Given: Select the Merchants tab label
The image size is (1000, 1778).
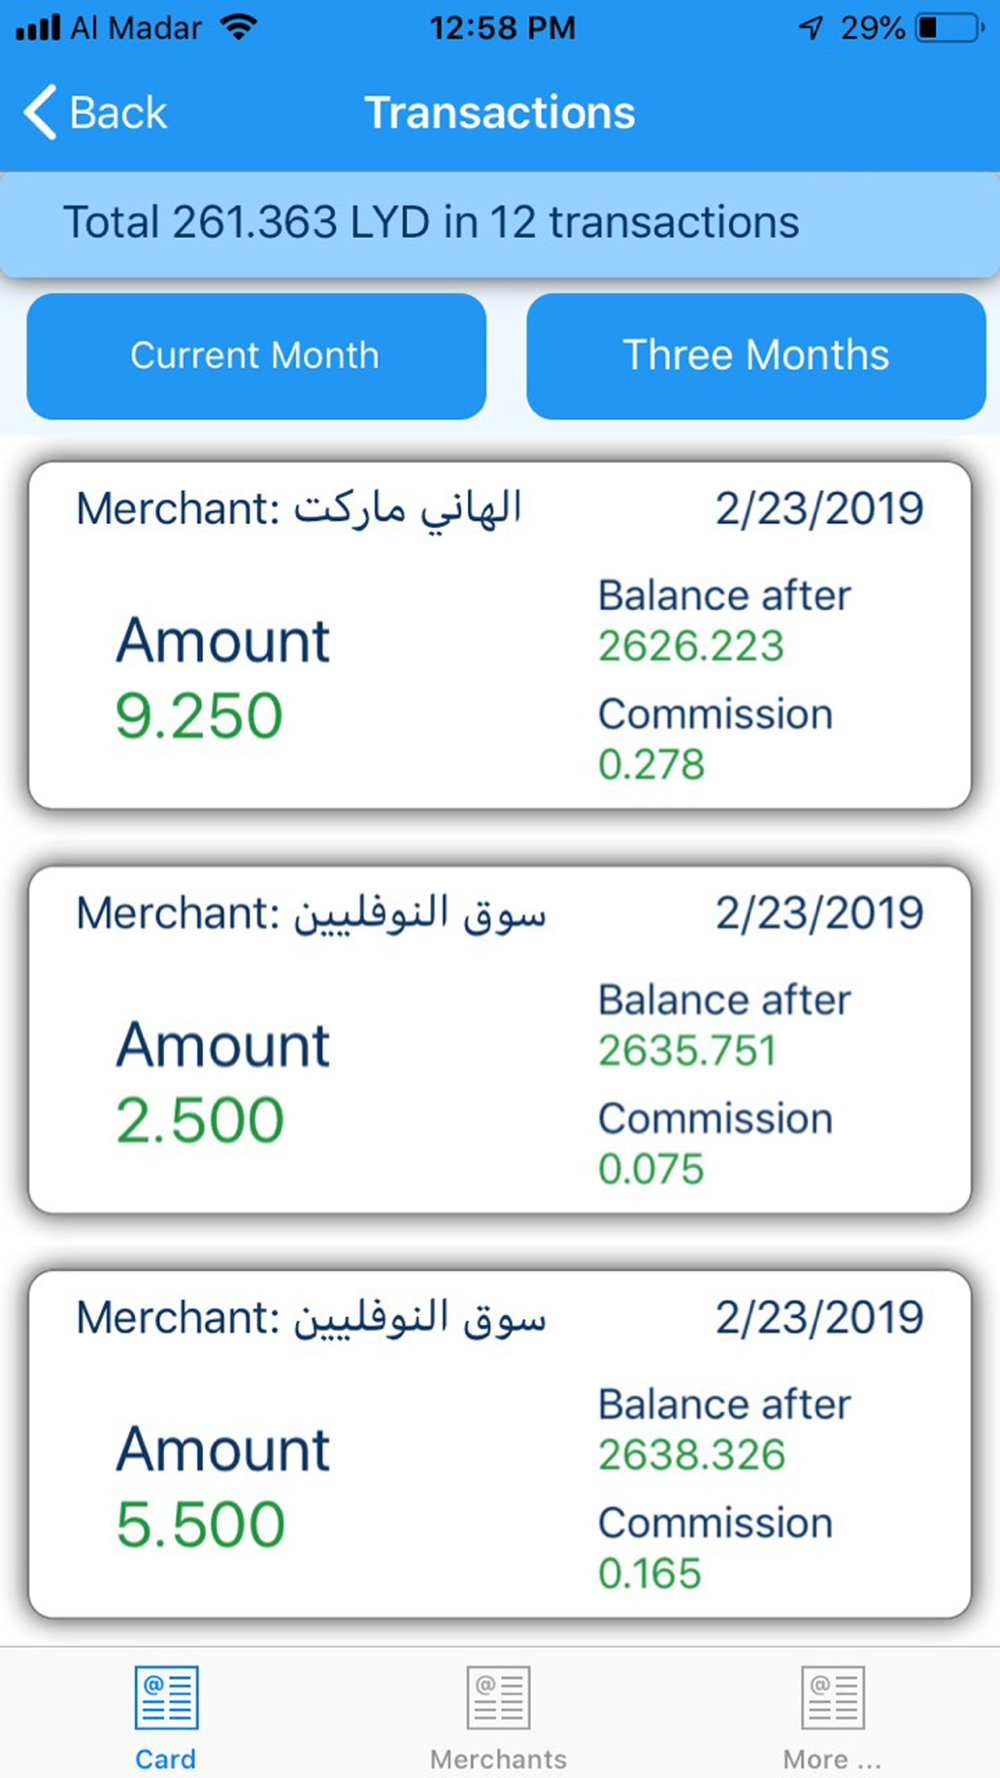Looking at the screenshot, I should [498, 1759].
